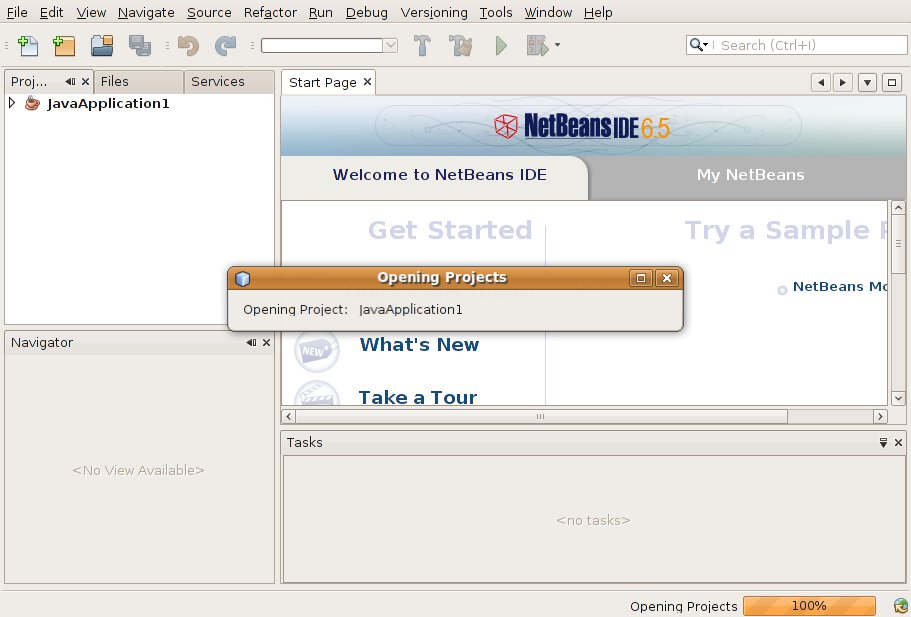Run the main project with green arrow

[501, 45]
